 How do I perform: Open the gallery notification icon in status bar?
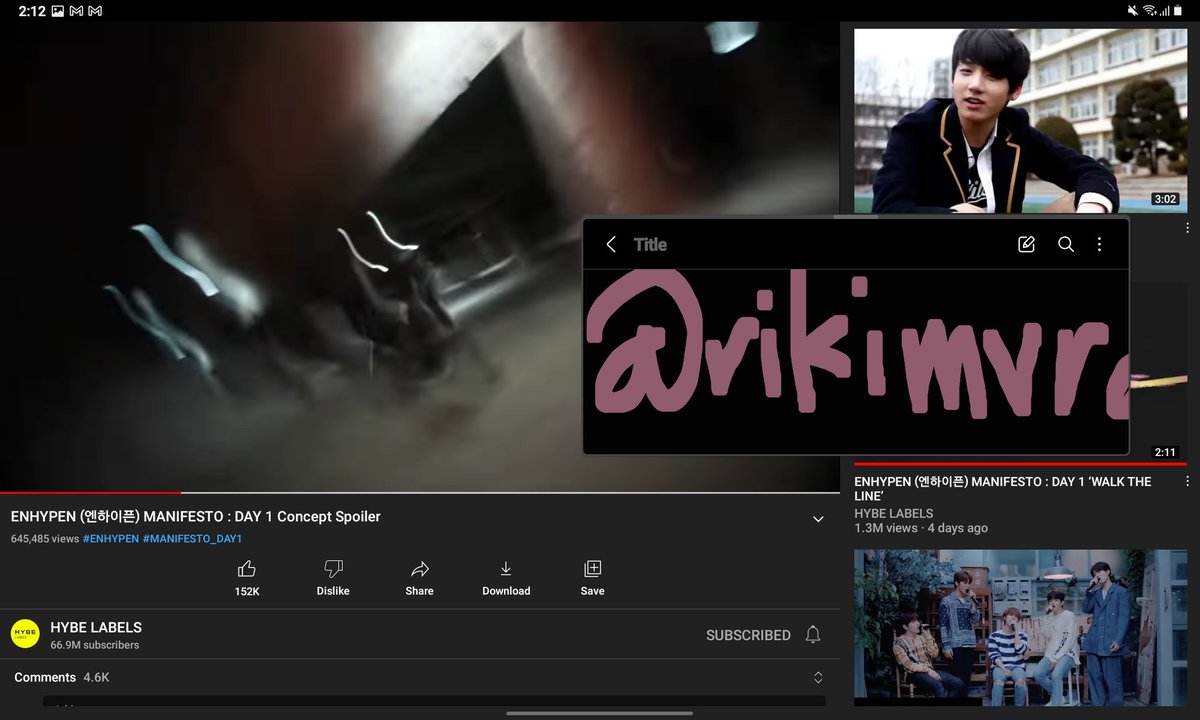[x=57, y=10]
